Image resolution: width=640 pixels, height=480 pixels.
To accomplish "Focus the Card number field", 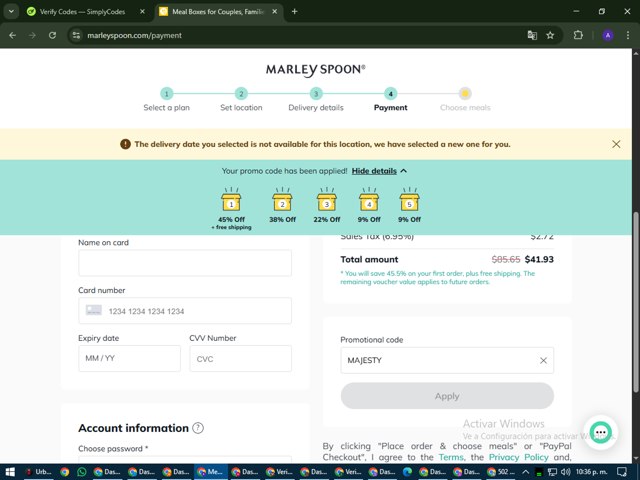I will click(x=185, y=311).
